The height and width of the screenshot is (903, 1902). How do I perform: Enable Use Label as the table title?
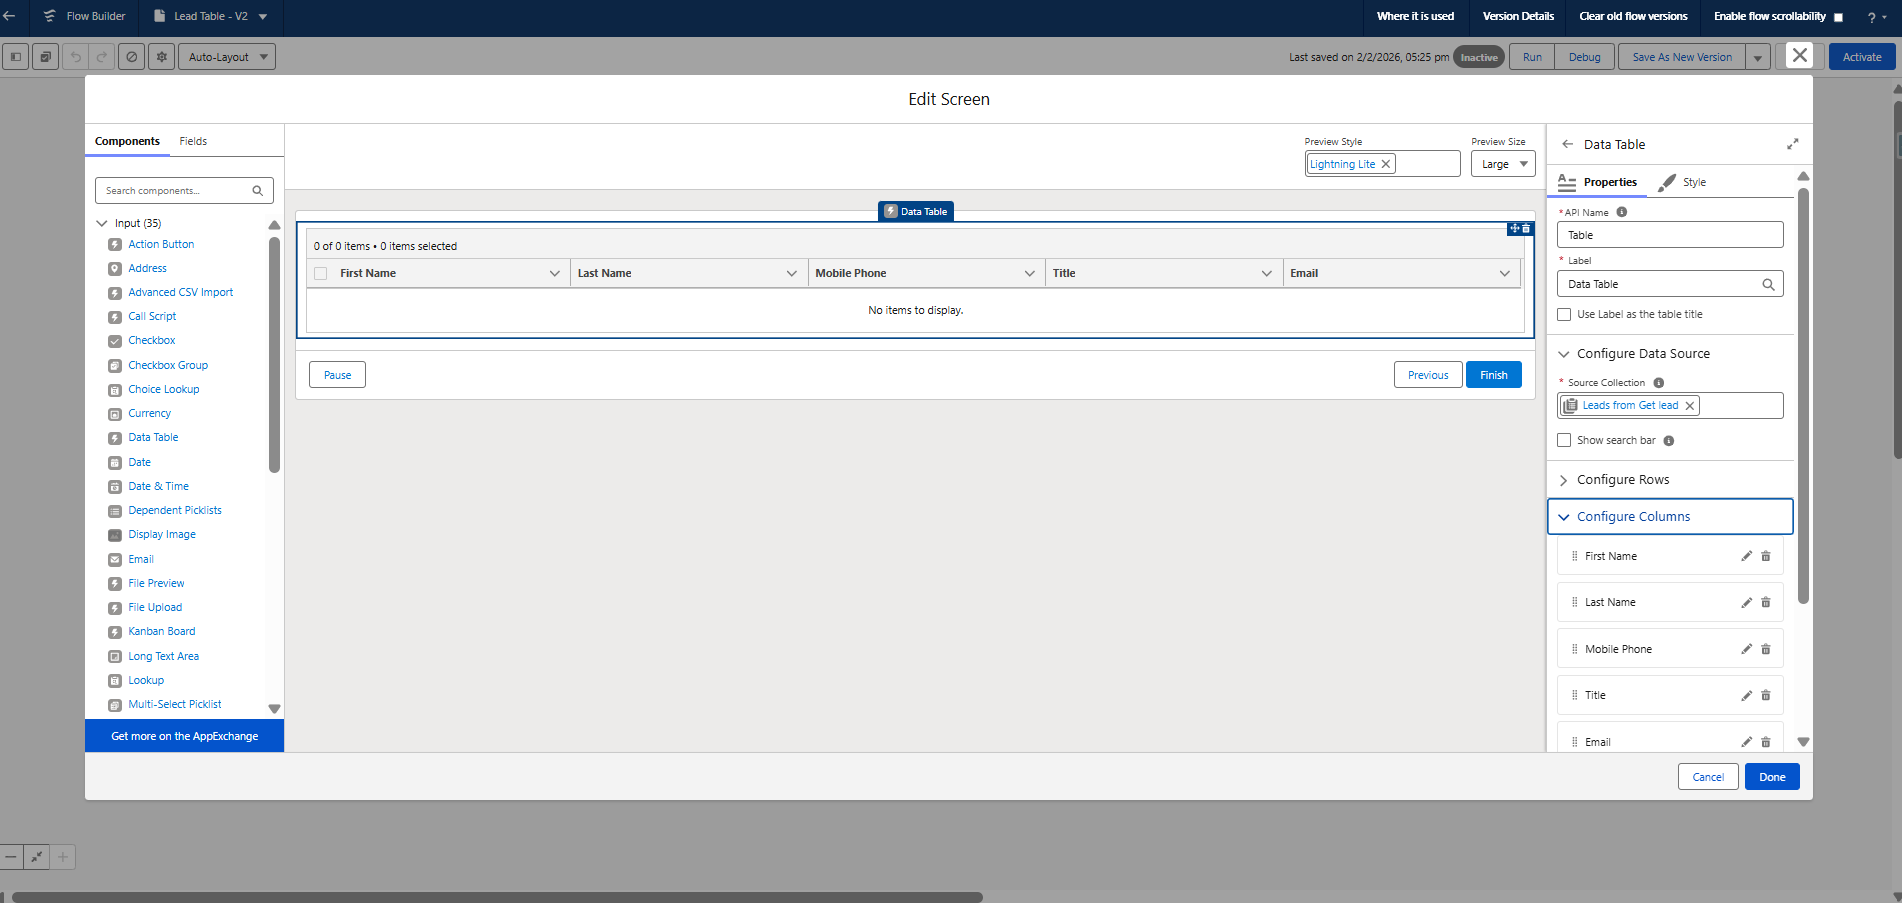click(x=1564, y=315)
